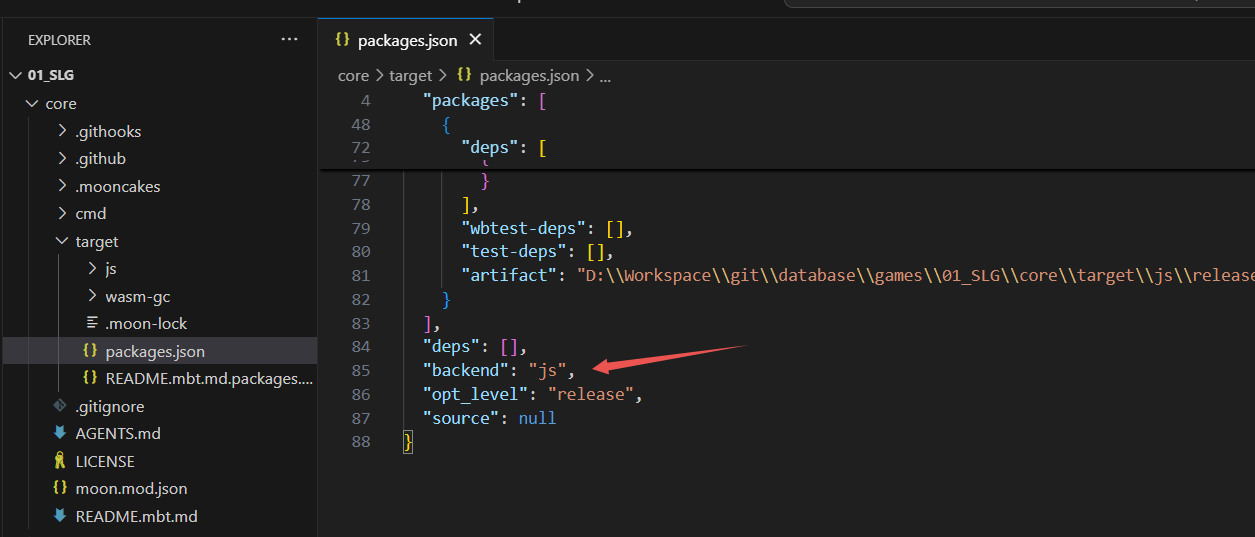Collapse the 01_SLG root folder
Viewport: 1255px width, 537px height.
click(x=15, y=75)
